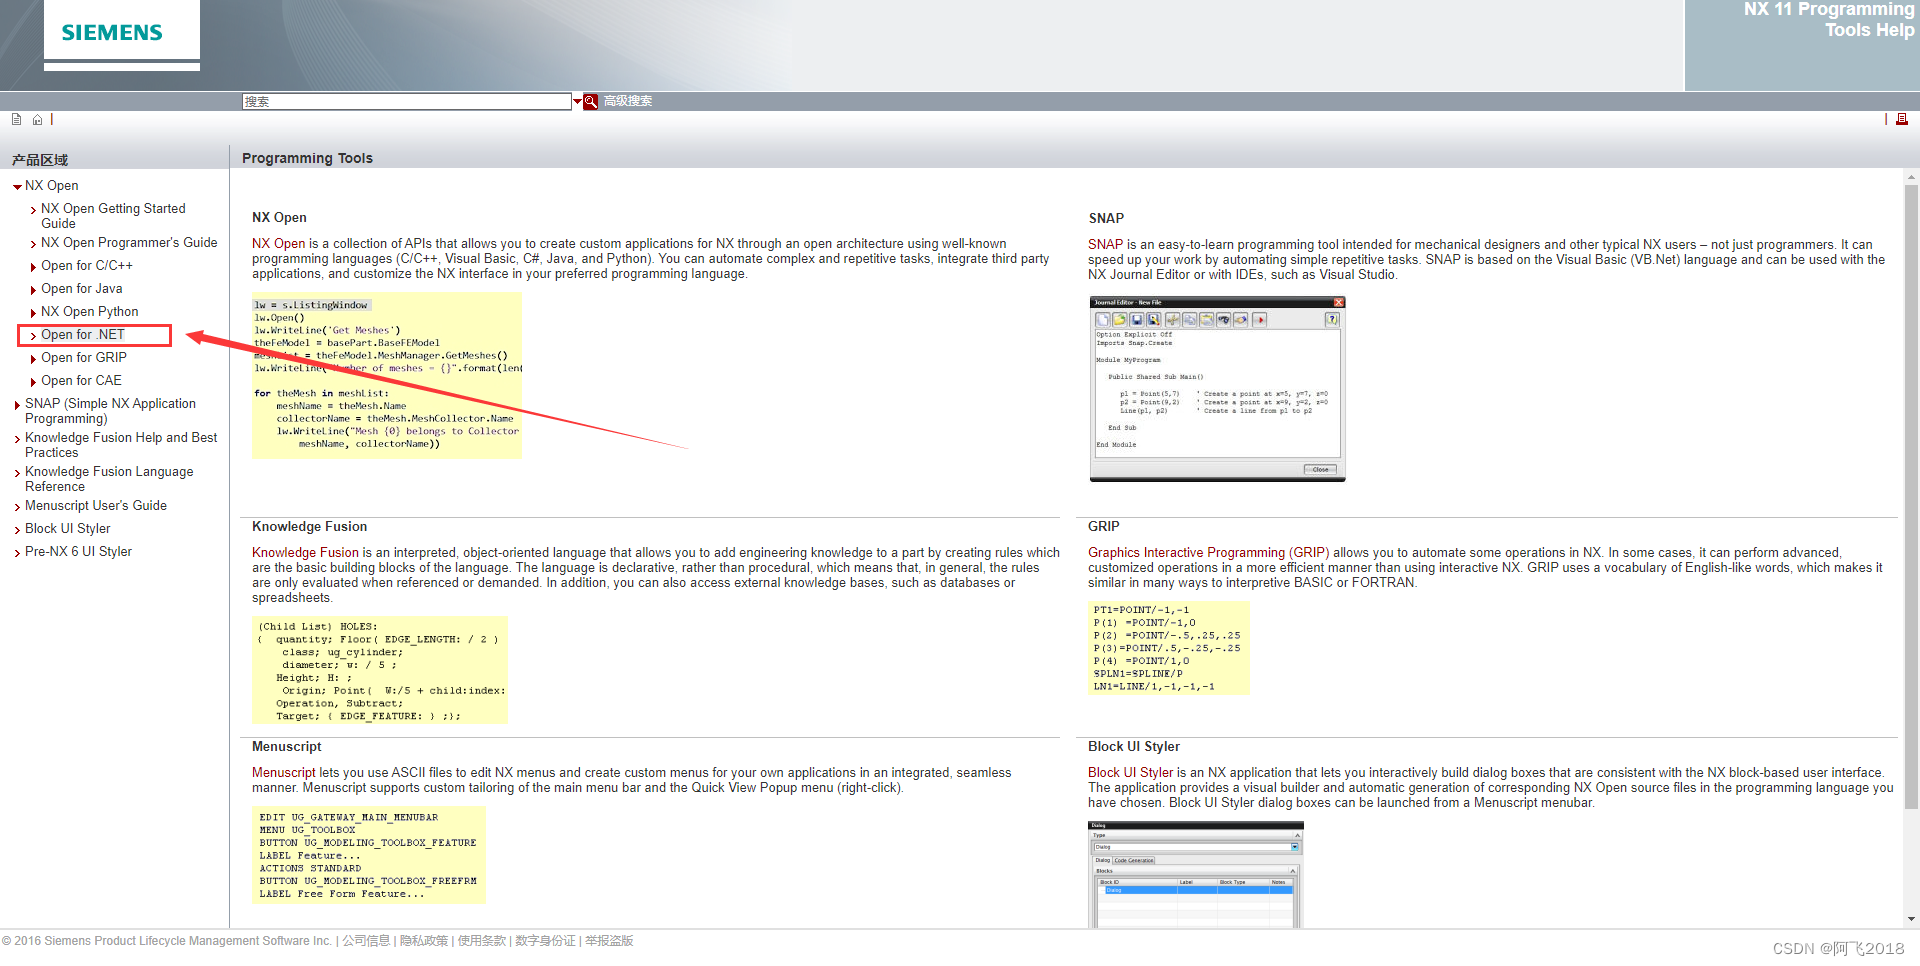1920x966 pixels.
Task: Expand the Open for CAE arrow
Action: pyautogui.click(x=33, y=382)
